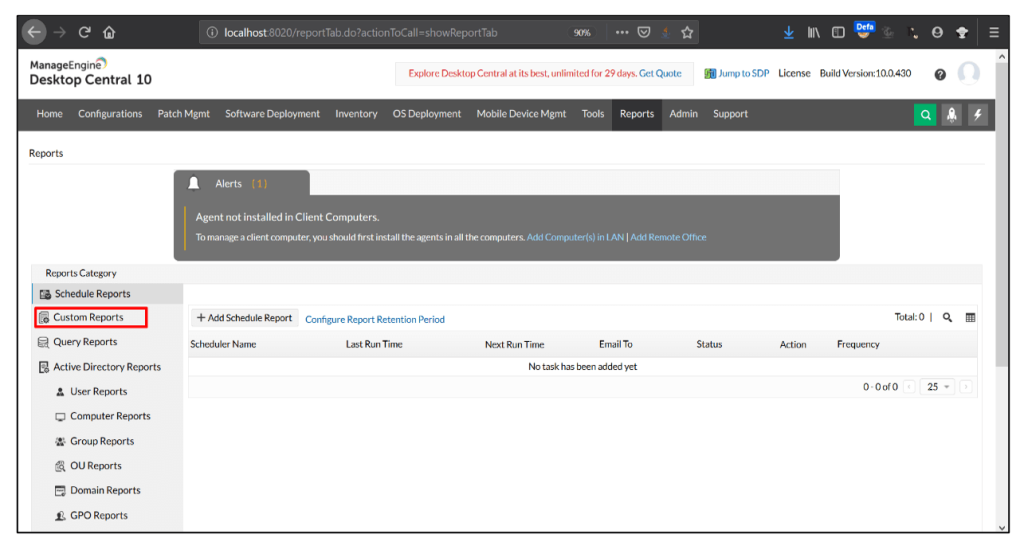Click the site information icon in address bar
This screenshot has height=550, width=1024.
(x=212, y=32)
